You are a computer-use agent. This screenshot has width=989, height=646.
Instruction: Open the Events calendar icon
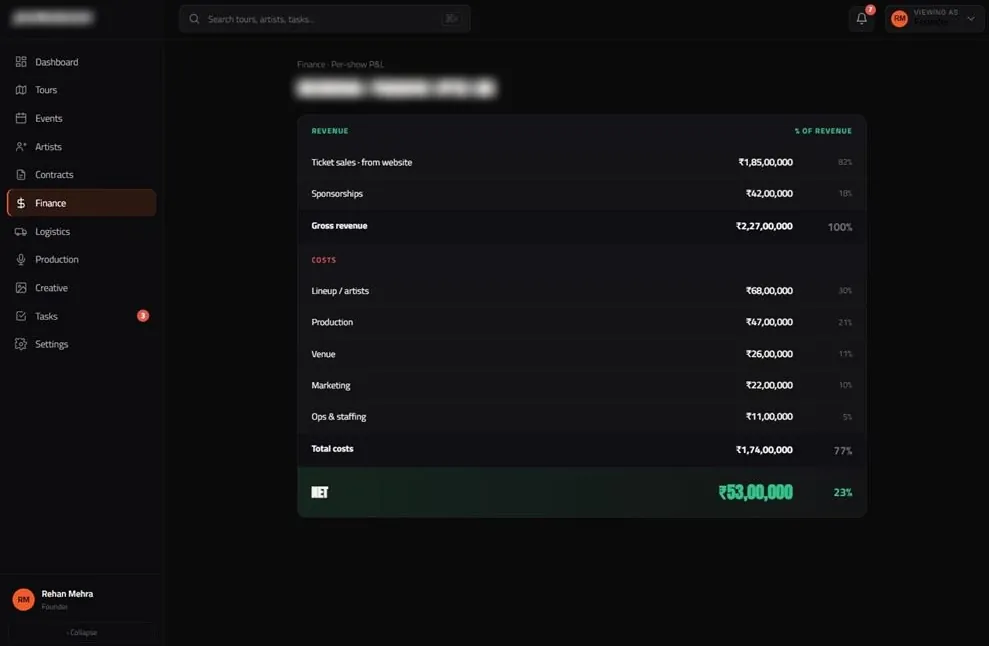(x=21, y=118)
